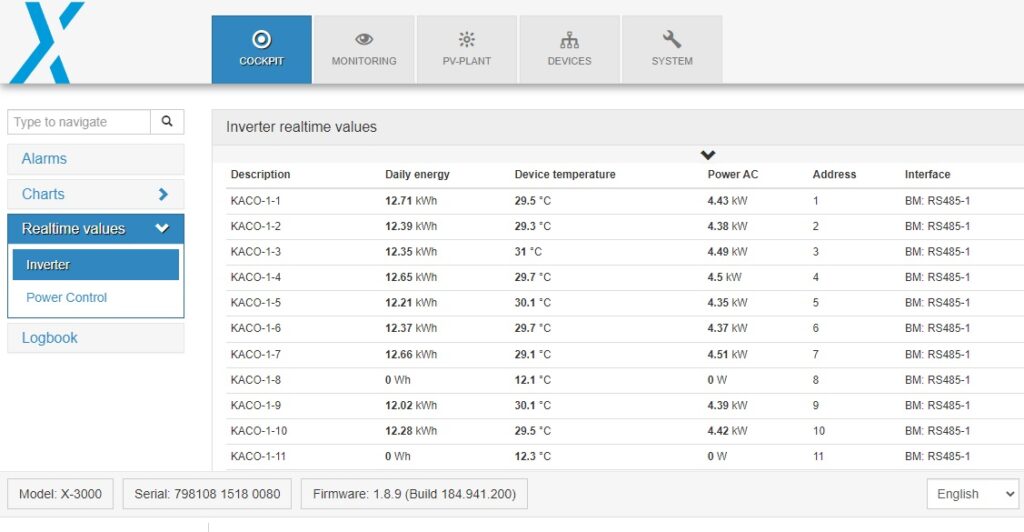Collapse Realtime values with its down chevron
This screenshot has height=532, width=1024.
162,228
